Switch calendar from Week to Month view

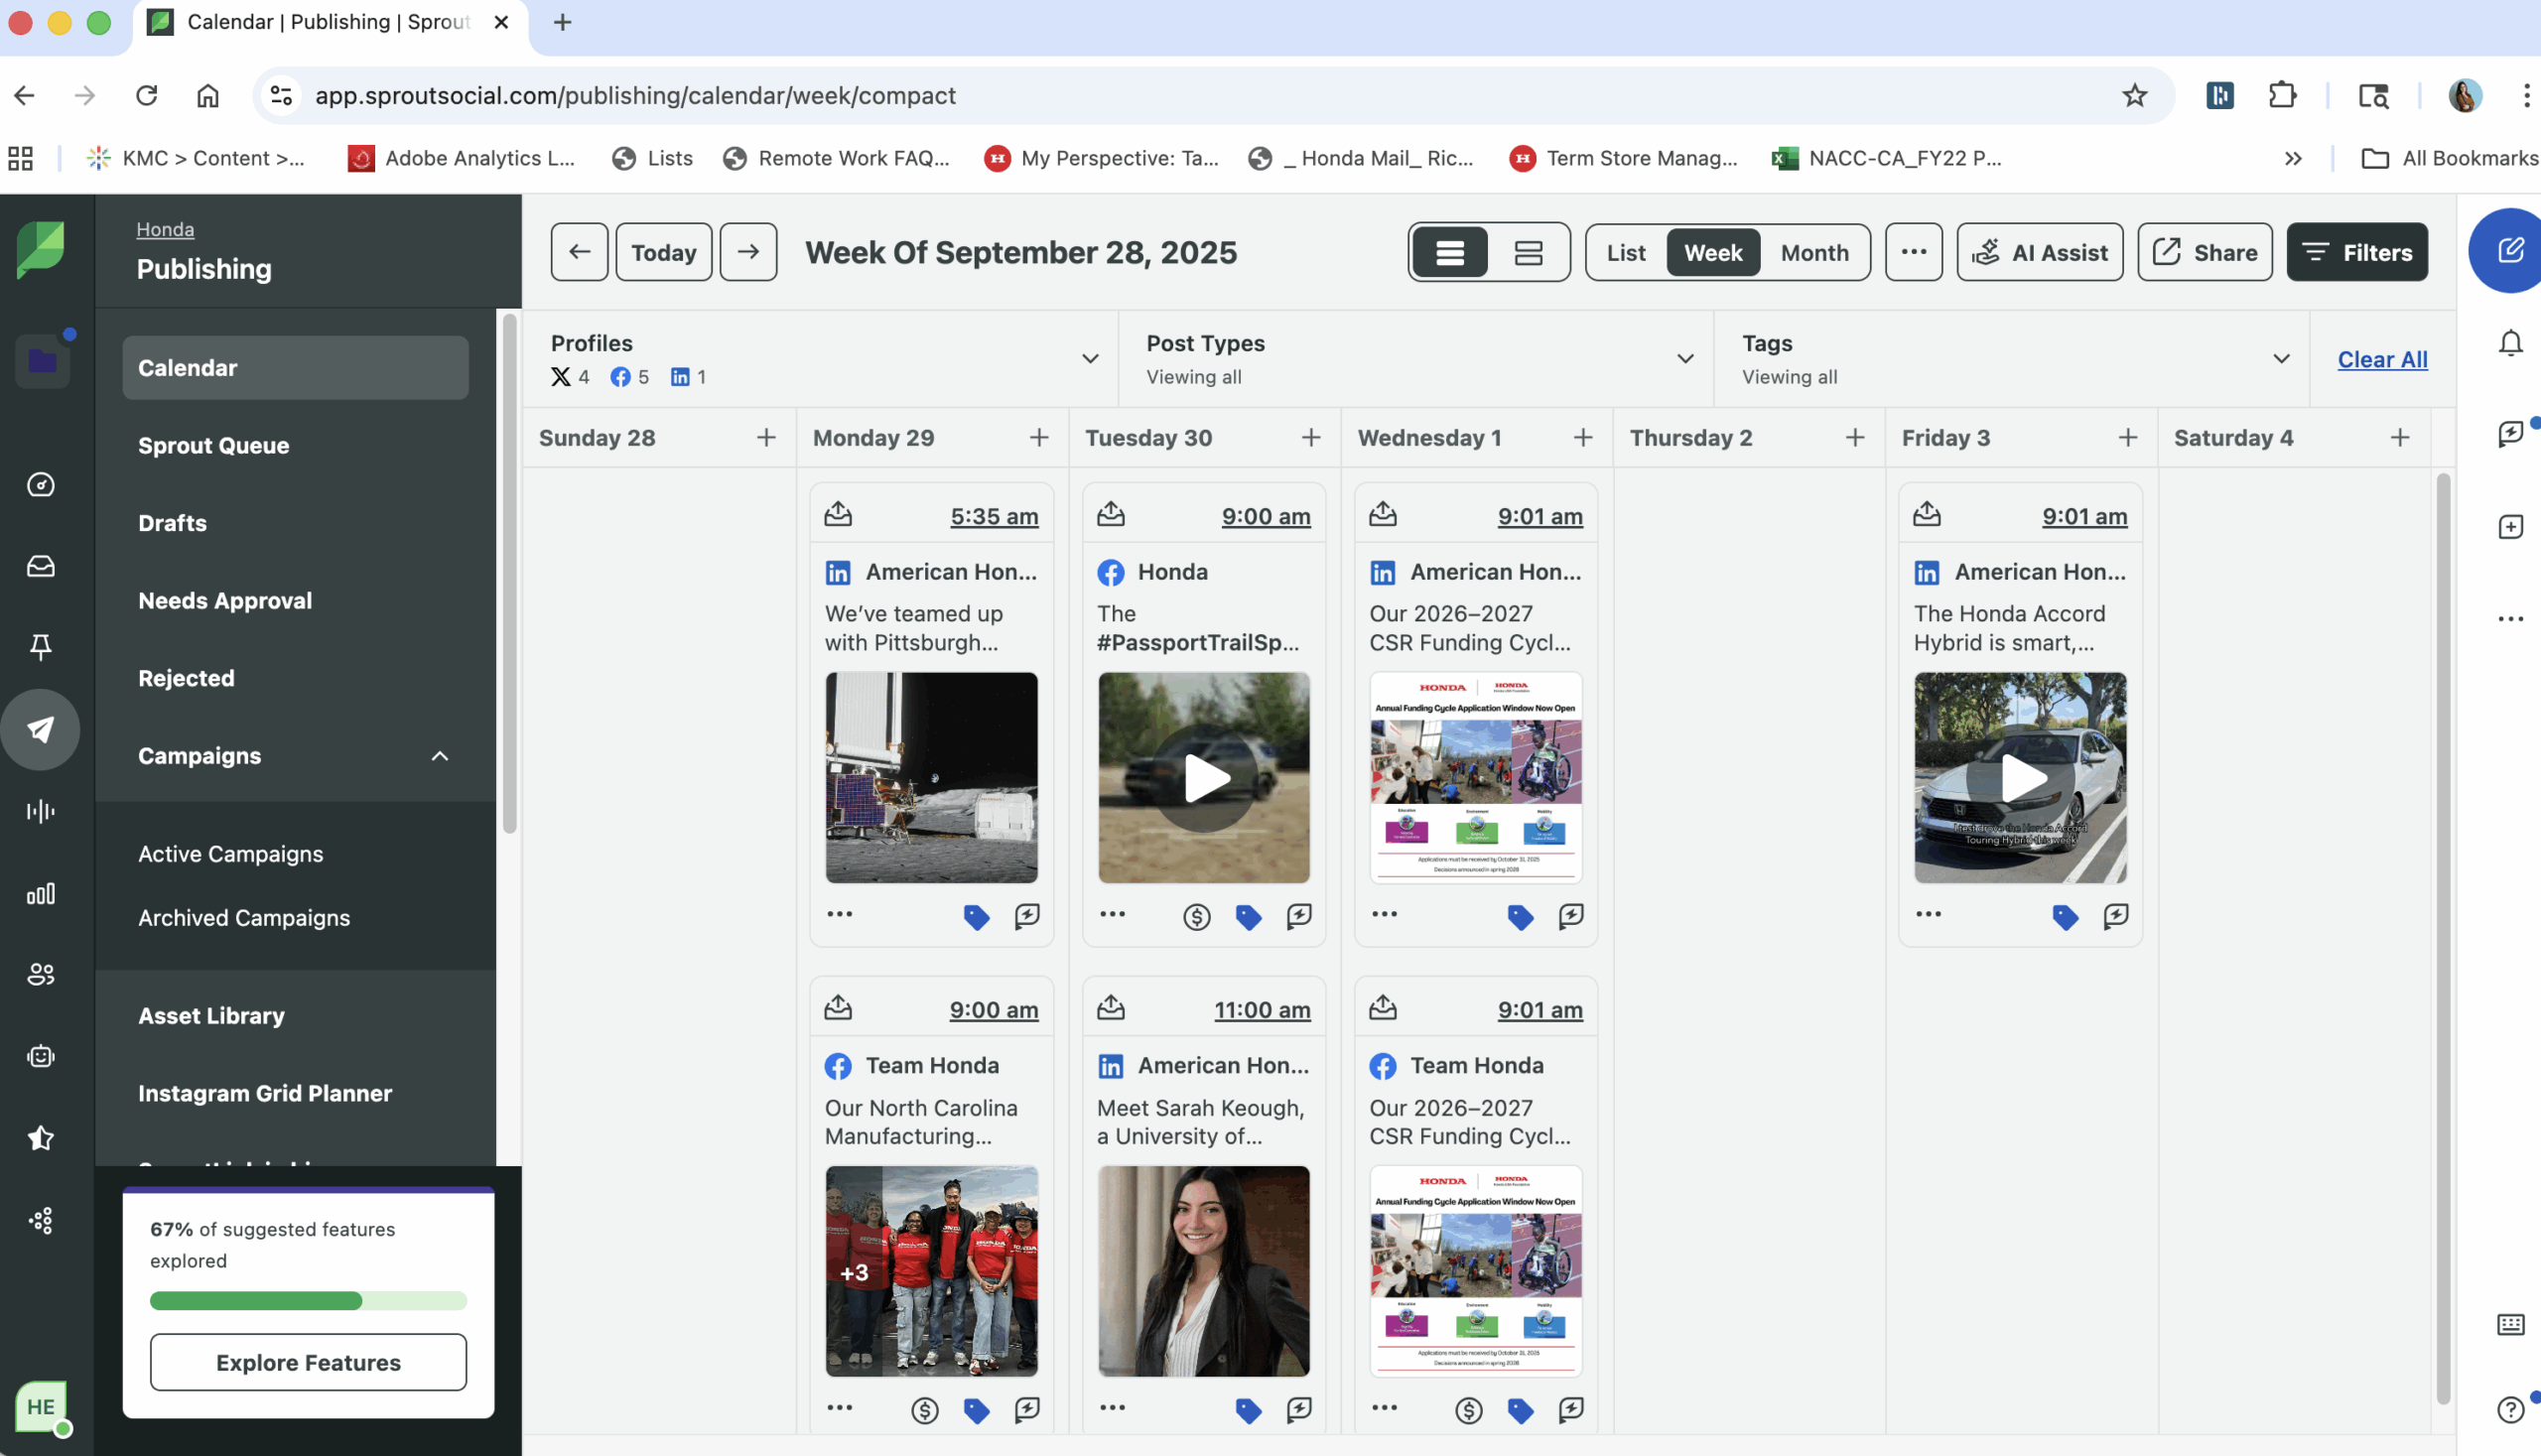click(x=1814, y=252)
